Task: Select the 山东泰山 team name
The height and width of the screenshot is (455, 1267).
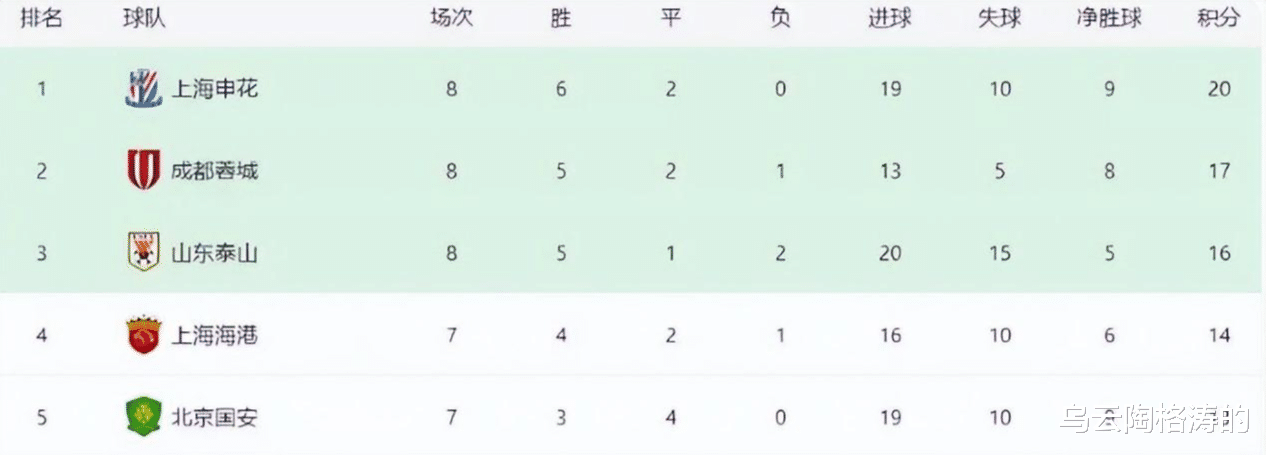Action: click(215, 253)
